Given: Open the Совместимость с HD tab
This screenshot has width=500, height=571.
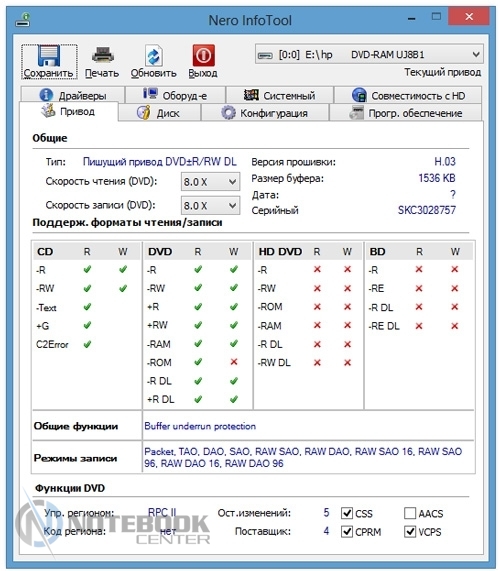Looking at the screenshot, I should point(408,95).
